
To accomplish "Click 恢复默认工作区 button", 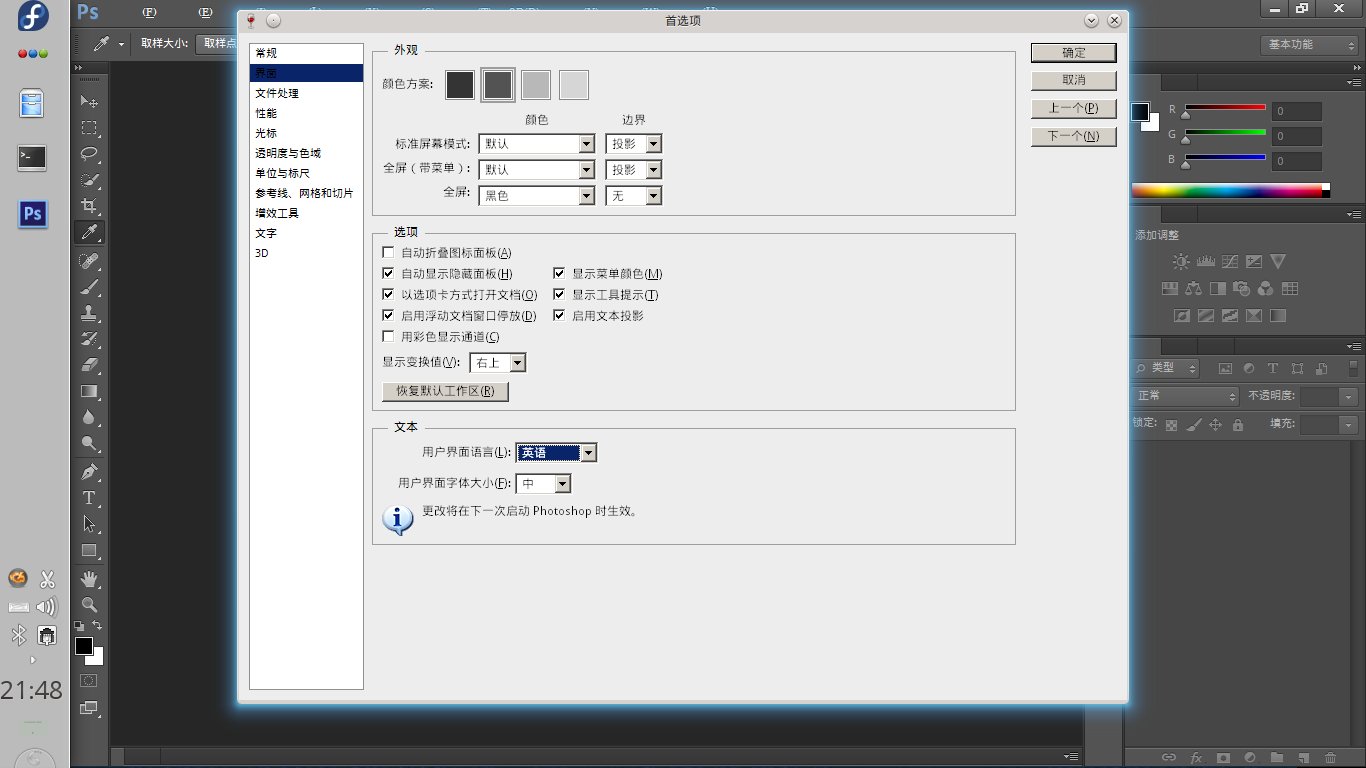I will pyautogui.click(x=446, y=391).
